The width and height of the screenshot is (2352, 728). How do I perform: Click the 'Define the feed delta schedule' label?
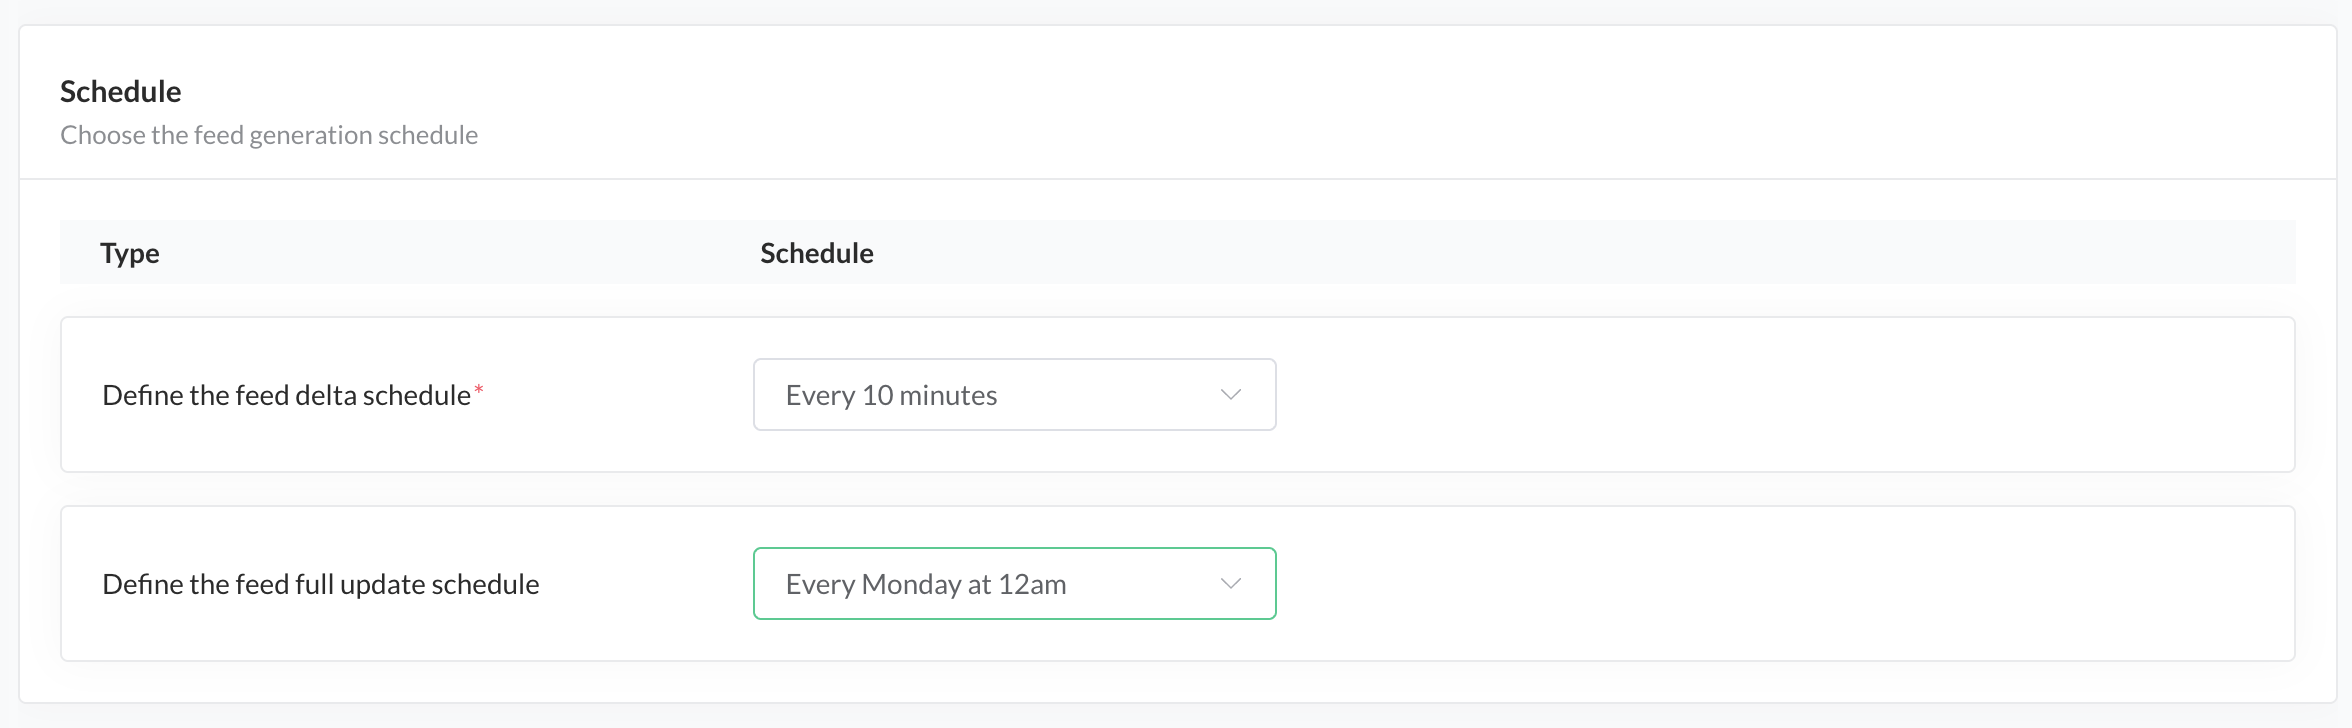286,396
